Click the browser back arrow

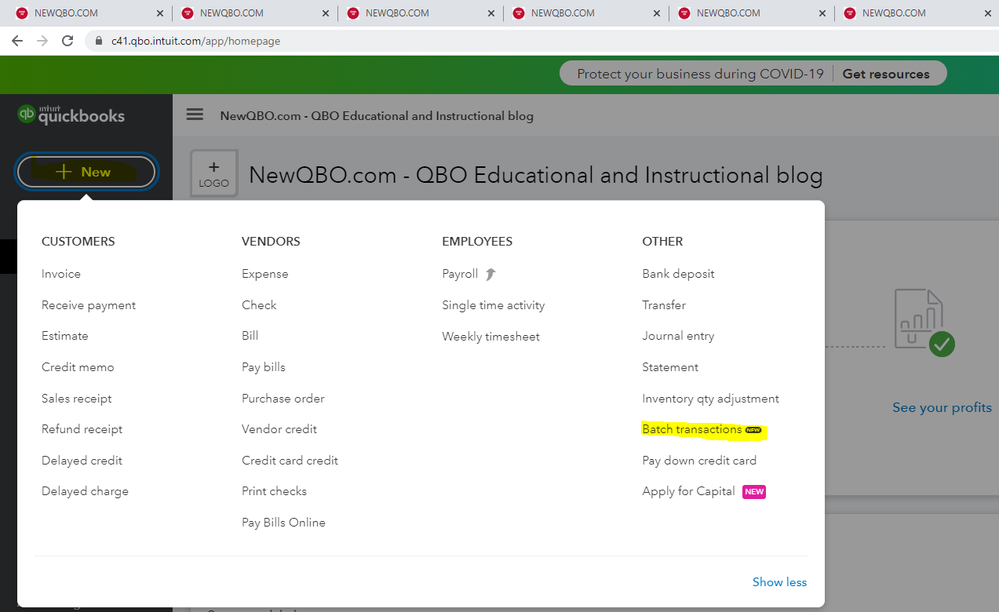tap(17, 41)
